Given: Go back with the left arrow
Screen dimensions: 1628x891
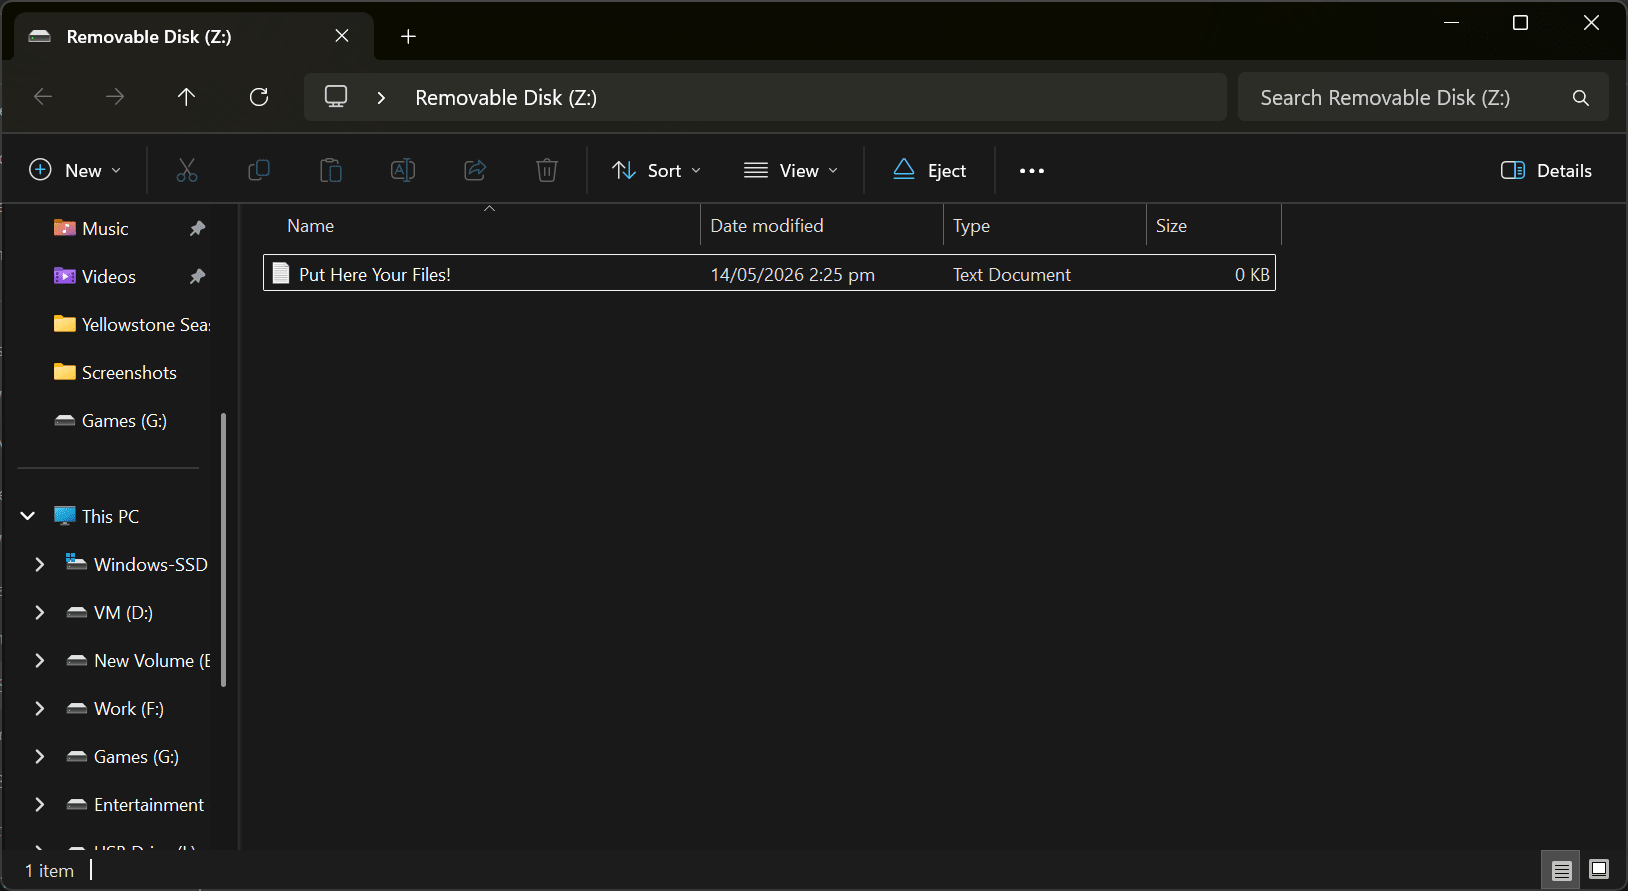Looking at the screenshot, I should pyautogui.click(x=43, y=97).
